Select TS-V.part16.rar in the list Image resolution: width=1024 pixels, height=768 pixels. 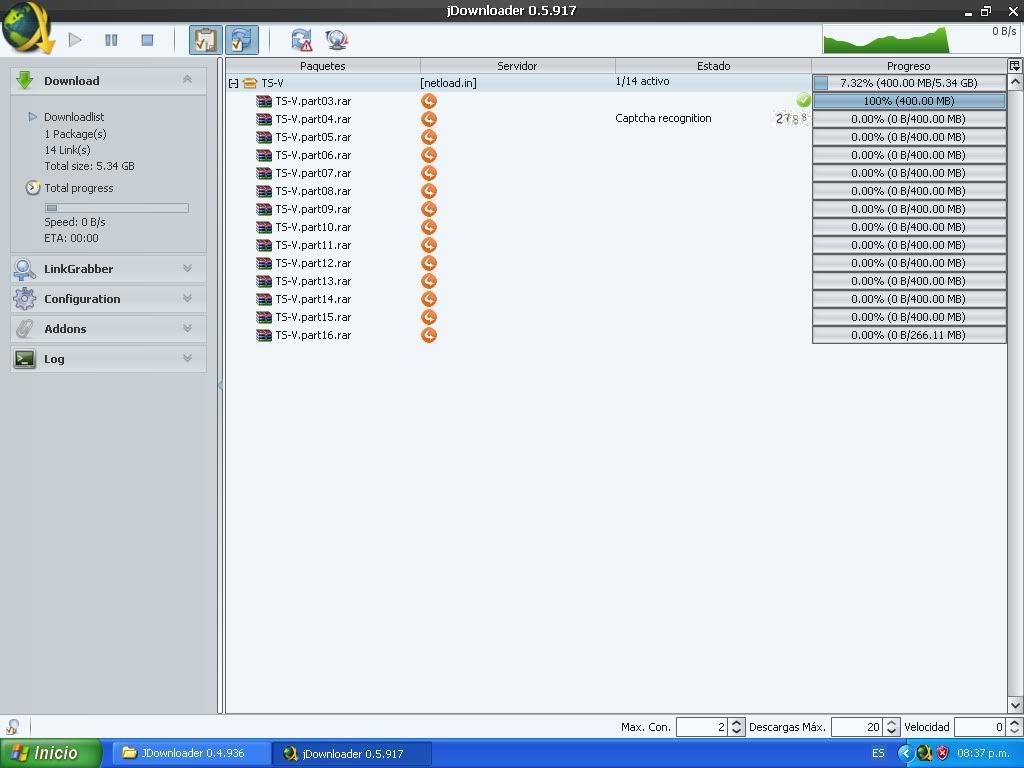click(313, 335)
